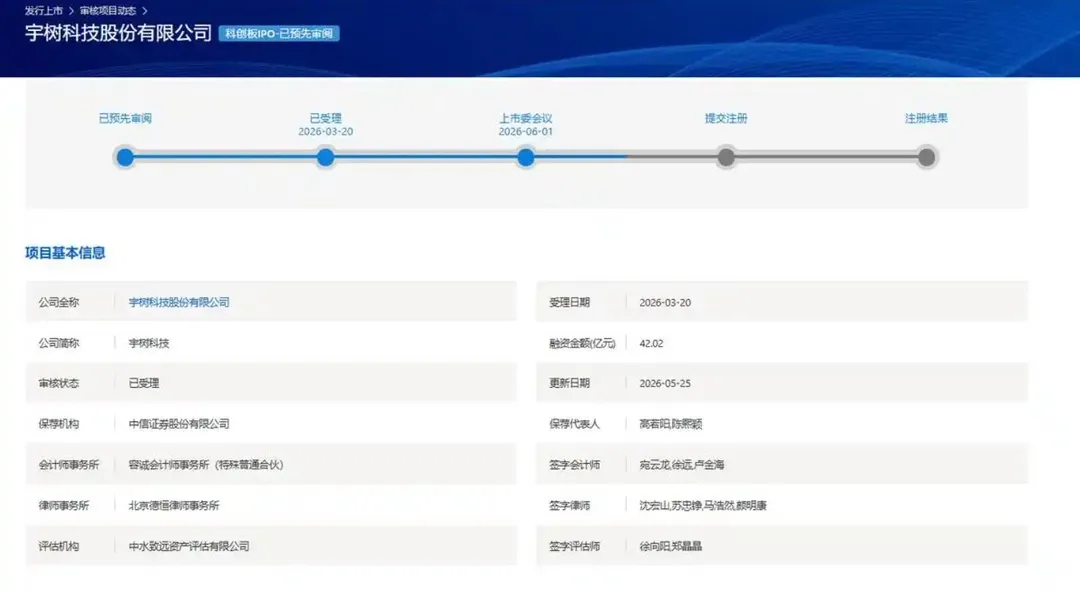
Task: Click the 已预先审阅 timeline dot
Action: click(125, 157)
